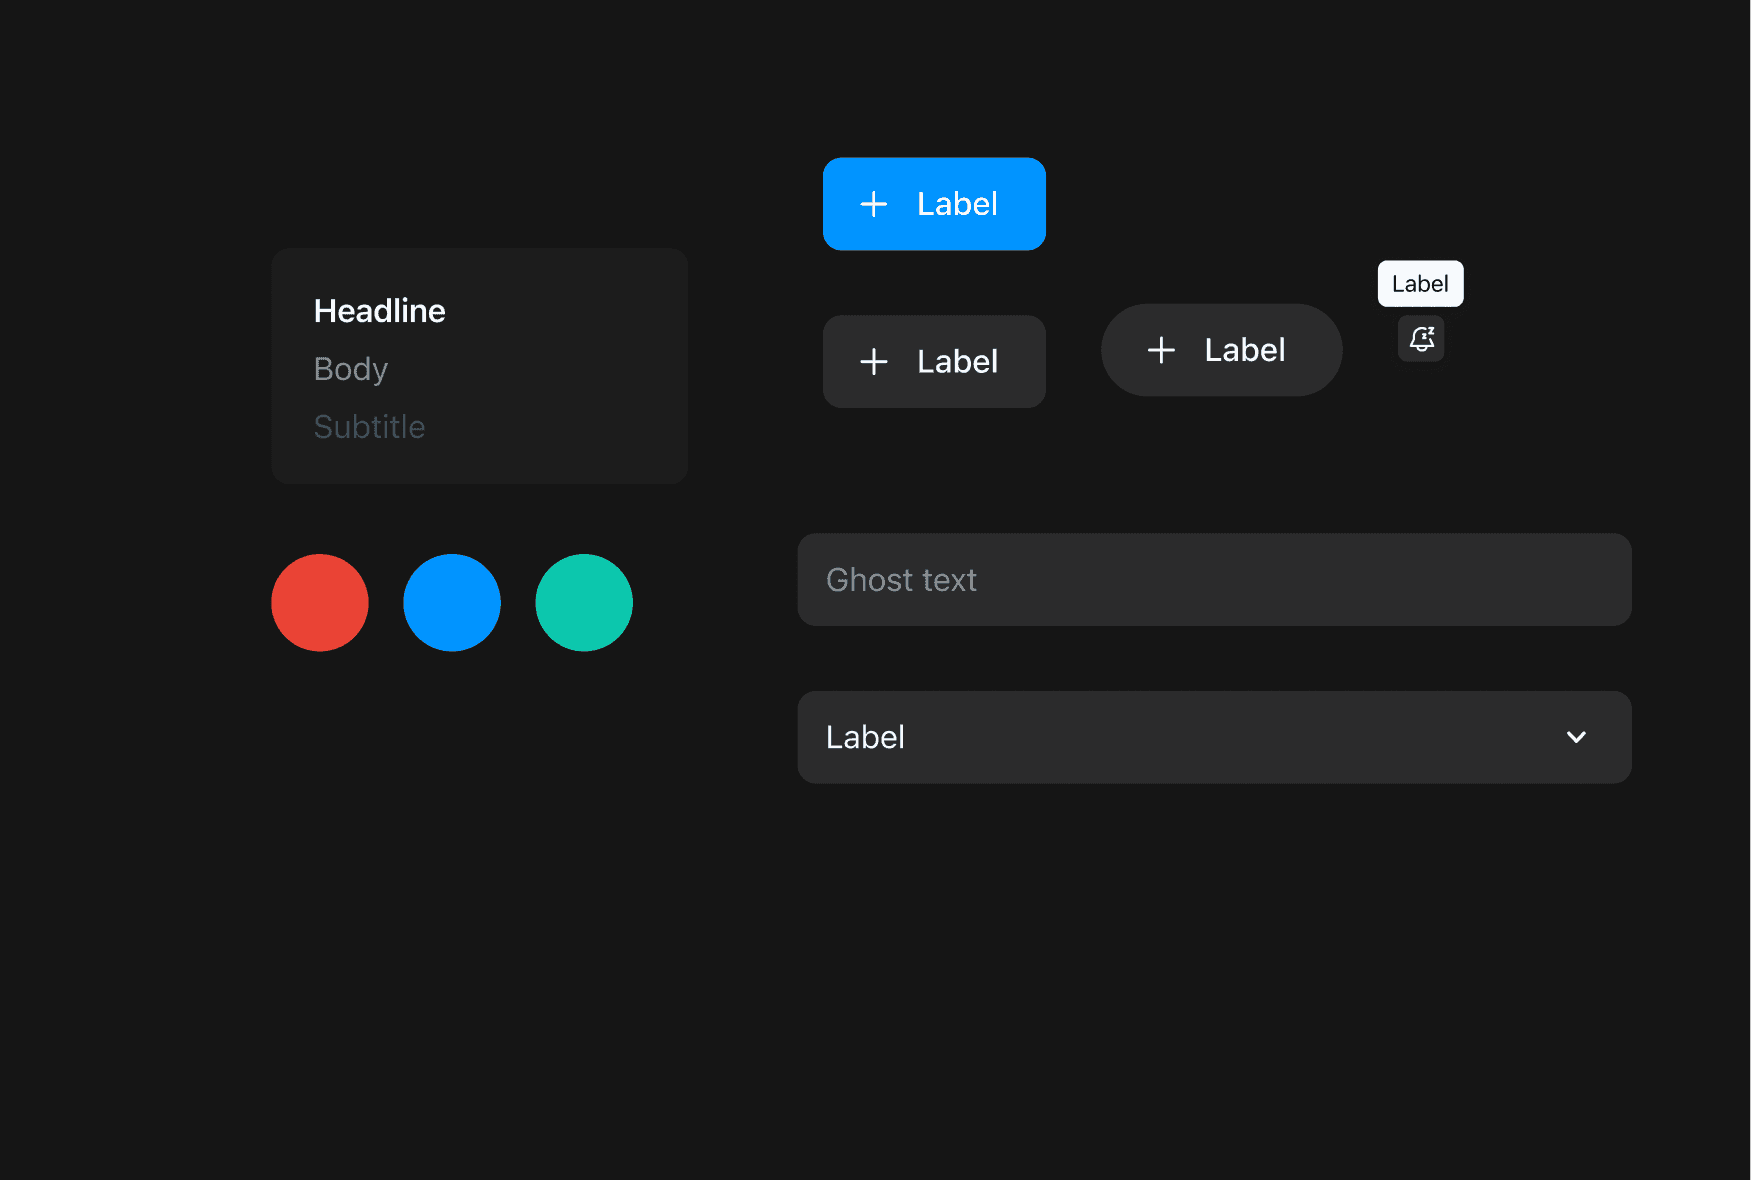Screen dimensions: 1751x1180
Task: Select the blue color circle
Action: click(452, 603)
